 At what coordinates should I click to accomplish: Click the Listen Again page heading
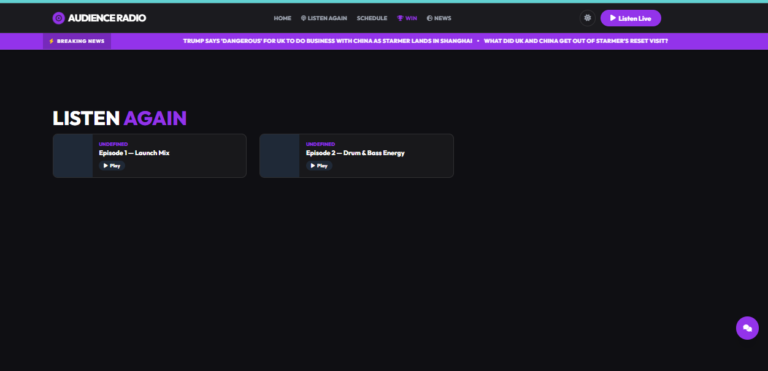pos(120,118)
